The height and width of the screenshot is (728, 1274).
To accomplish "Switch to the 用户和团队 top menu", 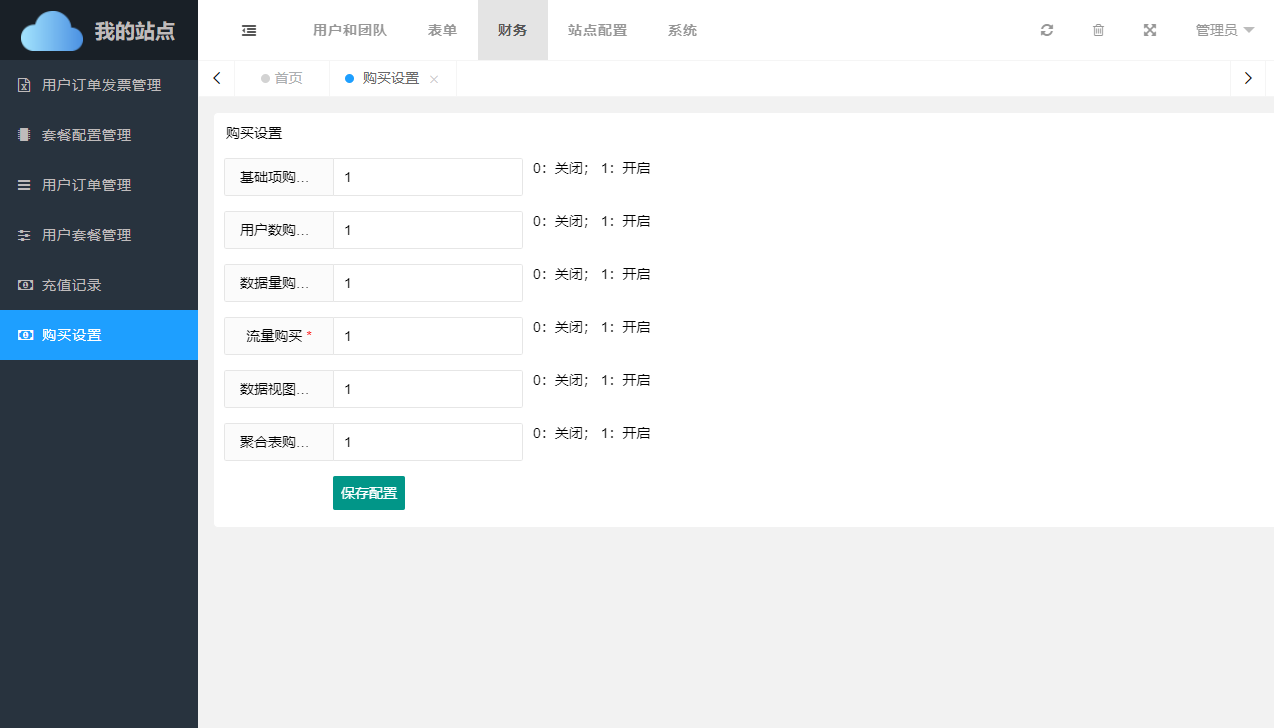I will [x=349, y=30].
